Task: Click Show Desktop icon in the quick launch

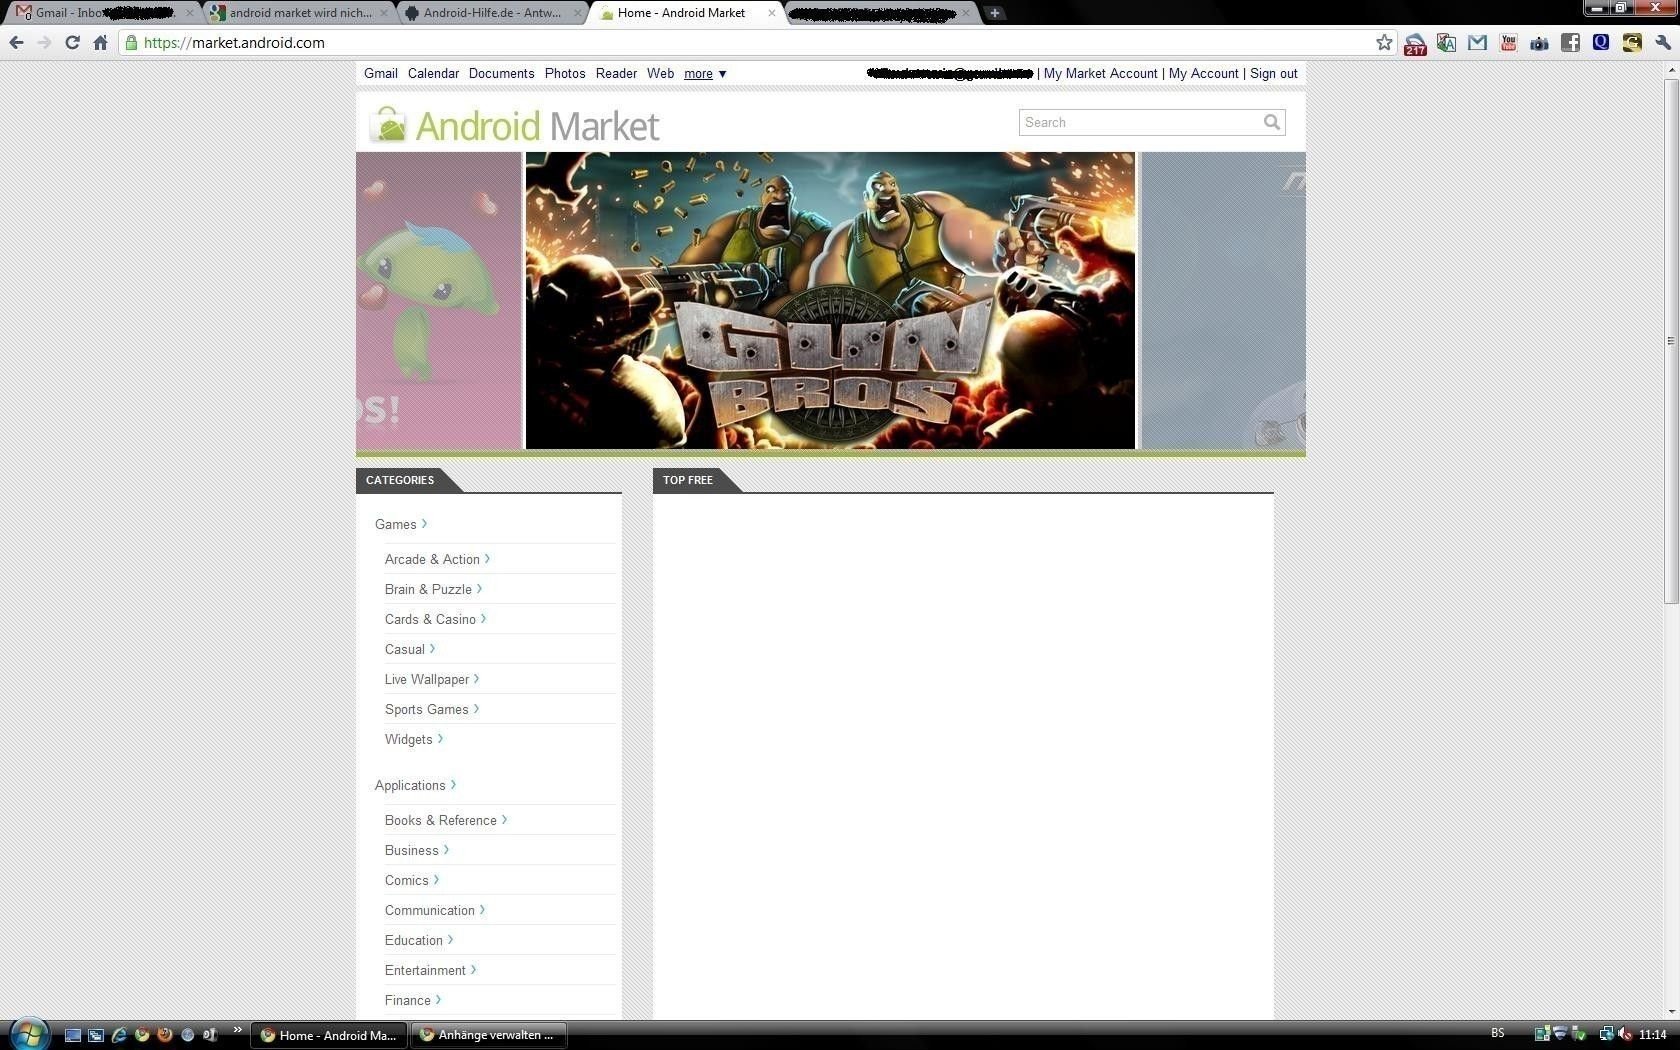Action: coord(73,1035)
